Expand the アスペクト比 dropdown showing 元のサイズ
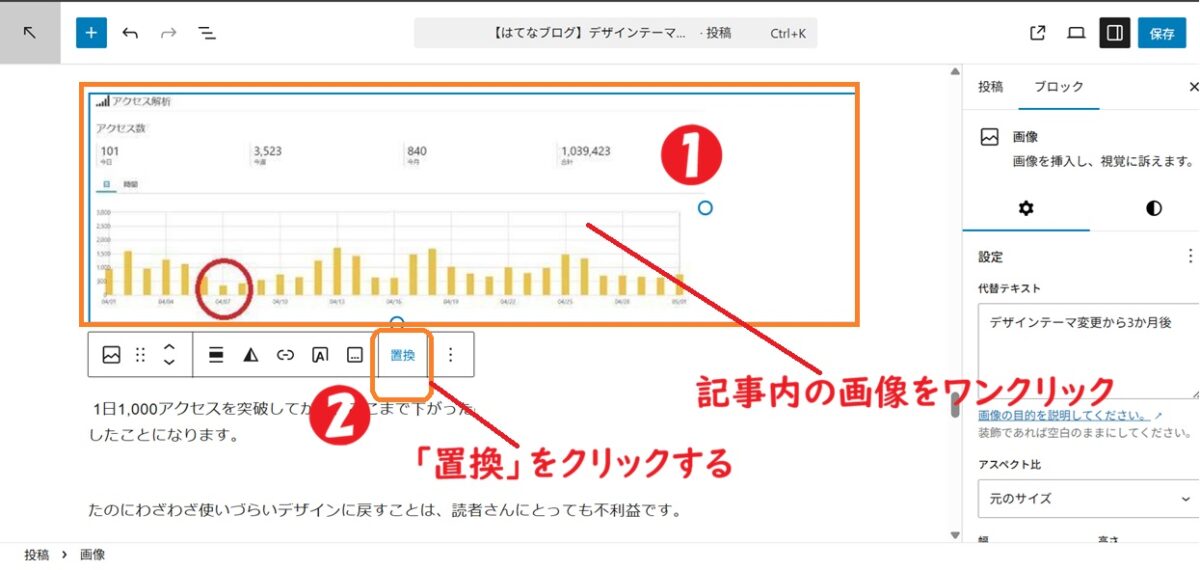The width and height of the screenshot is (1200, 570). point(1088,498)
